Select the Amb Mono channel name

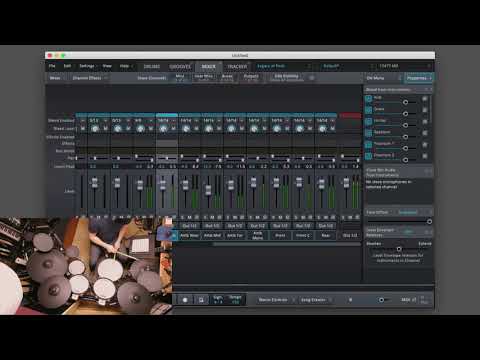point(257,235)
